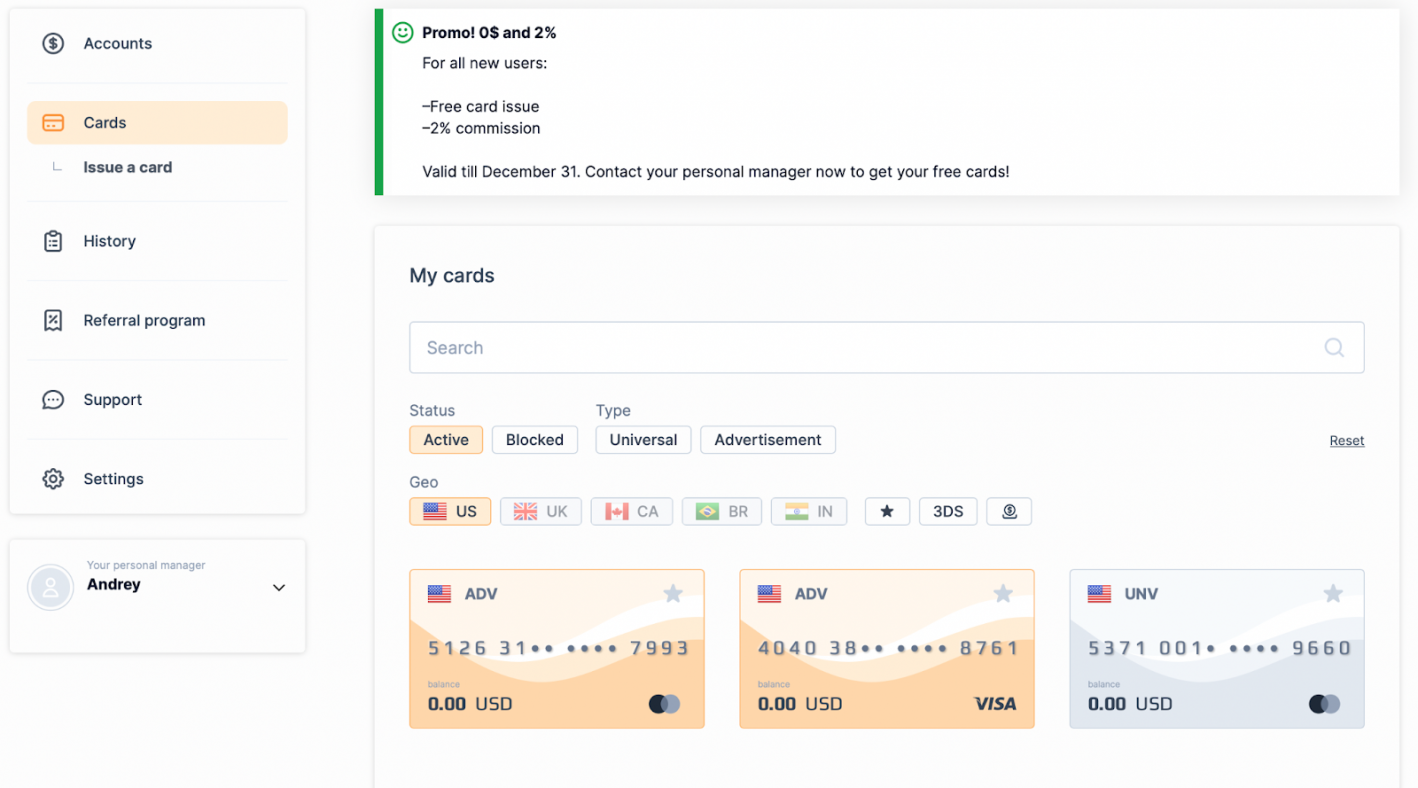The image size is (1418, 788).
Task: Click the History clipboard icon
Action: [53, 241]
